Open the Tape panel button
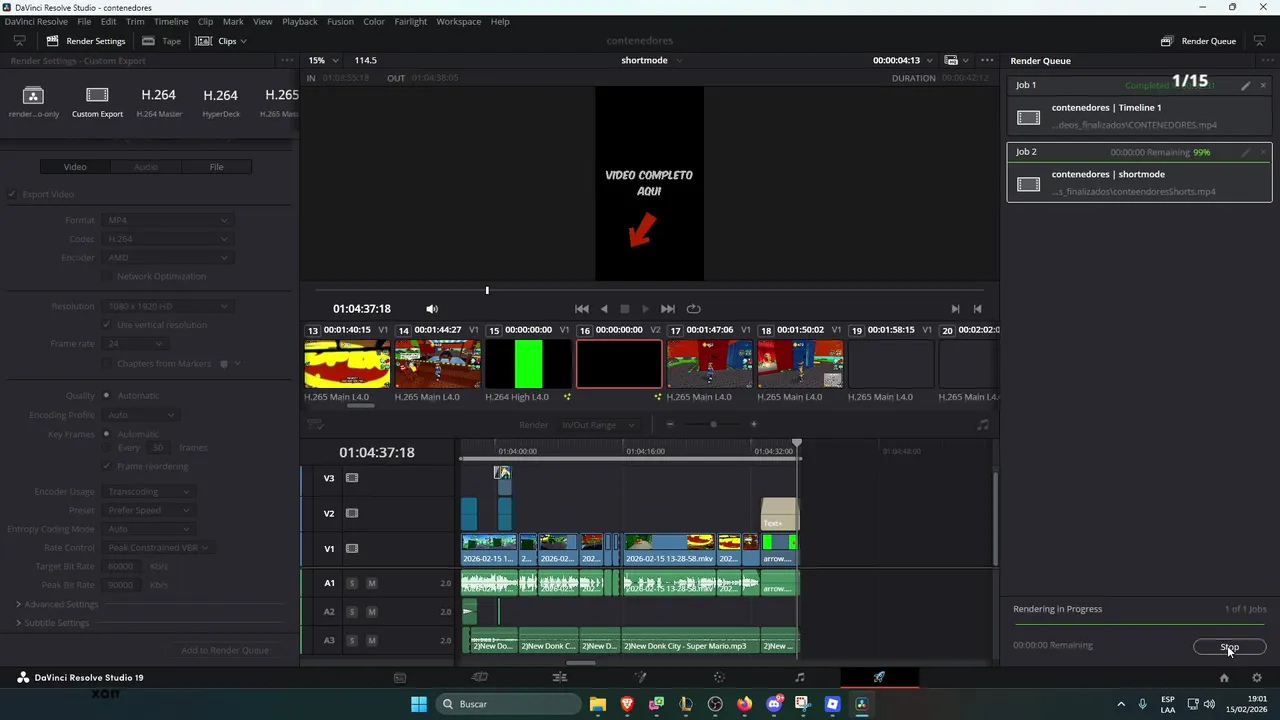1280x720 pixels. (161, 41)
